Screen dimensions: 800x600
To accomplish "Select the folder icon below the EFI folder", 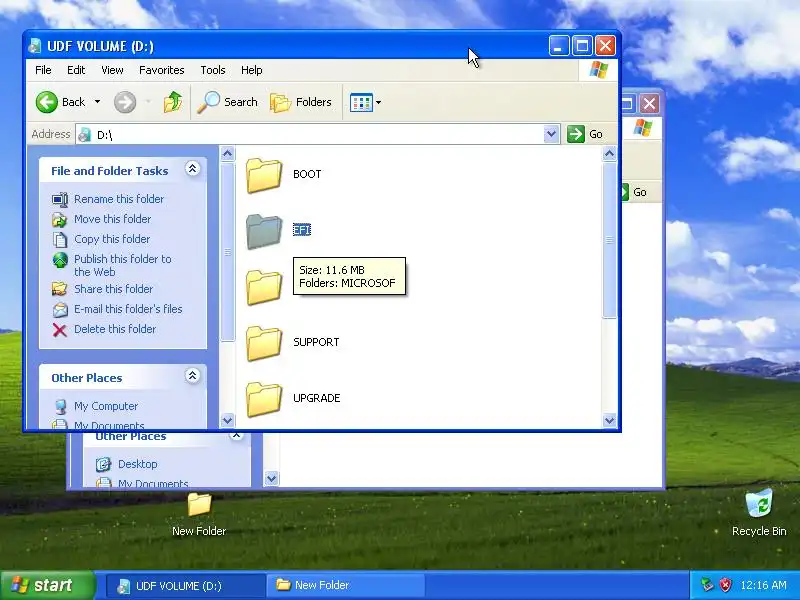I will click(264, 287).
